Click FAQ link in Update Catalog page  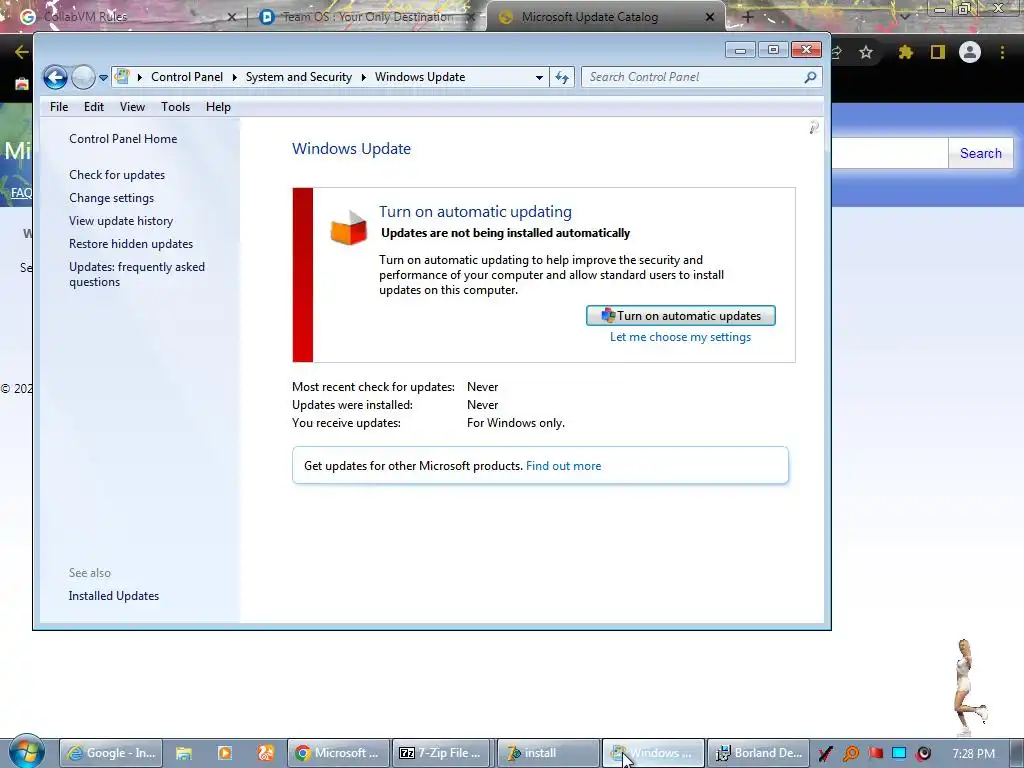21,193
